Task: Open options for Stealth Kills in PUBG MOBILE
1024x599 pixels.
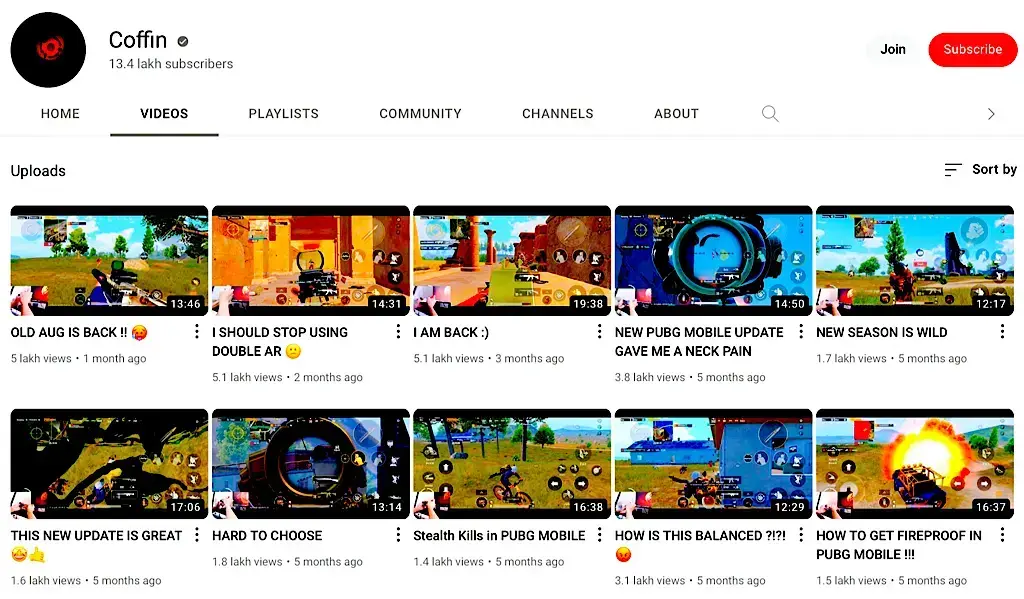Action: pos(600,535)
